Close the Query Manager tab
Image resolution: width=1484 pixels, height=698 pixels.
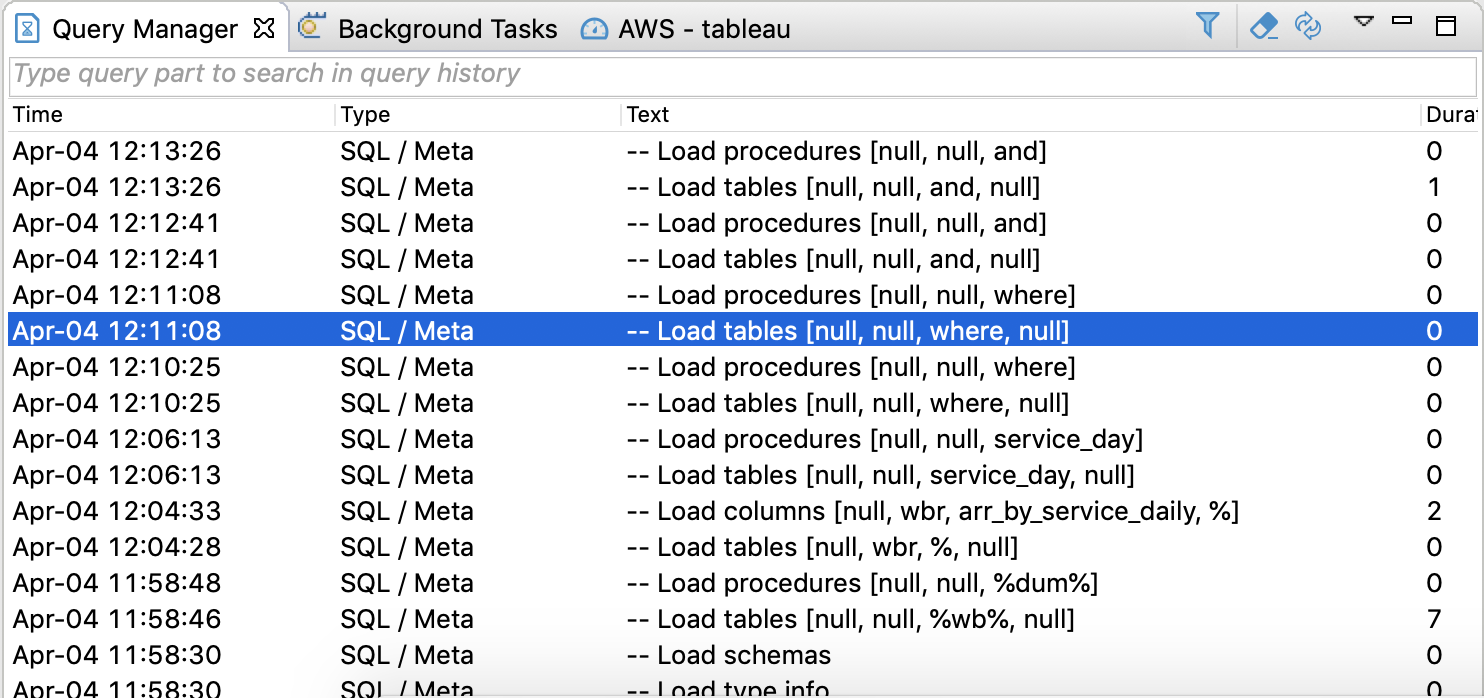tap(263, 29)
